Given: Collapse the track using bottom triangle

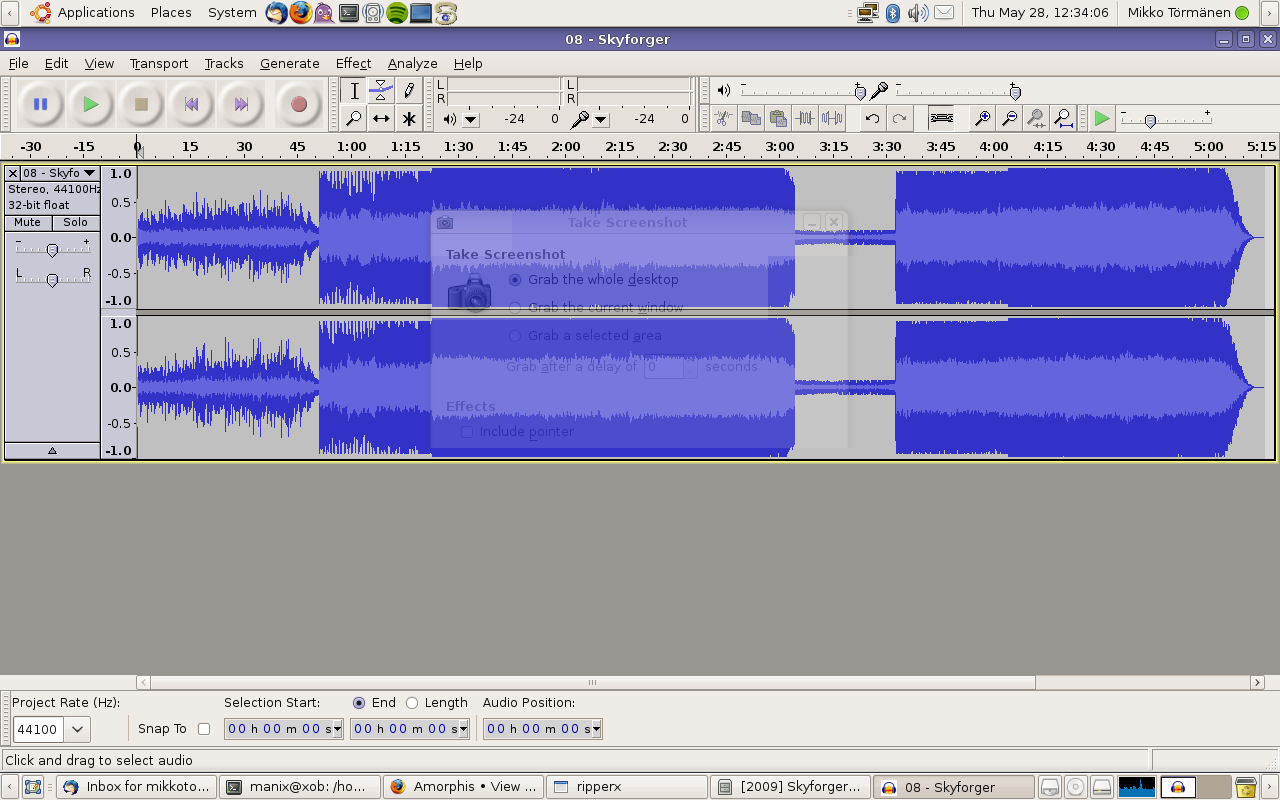Looking at the screenshot, I should (52, 451).
